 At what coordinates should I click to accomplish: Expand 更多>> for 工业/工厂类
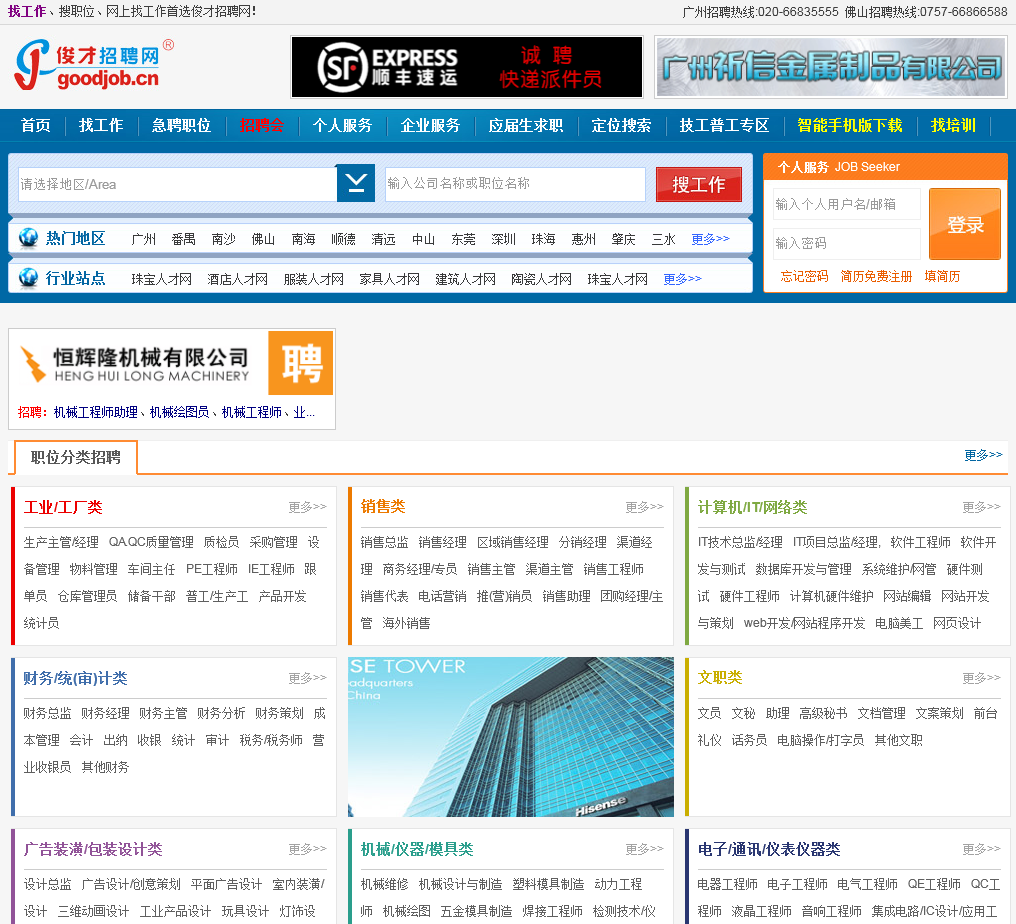coord(308,507)
